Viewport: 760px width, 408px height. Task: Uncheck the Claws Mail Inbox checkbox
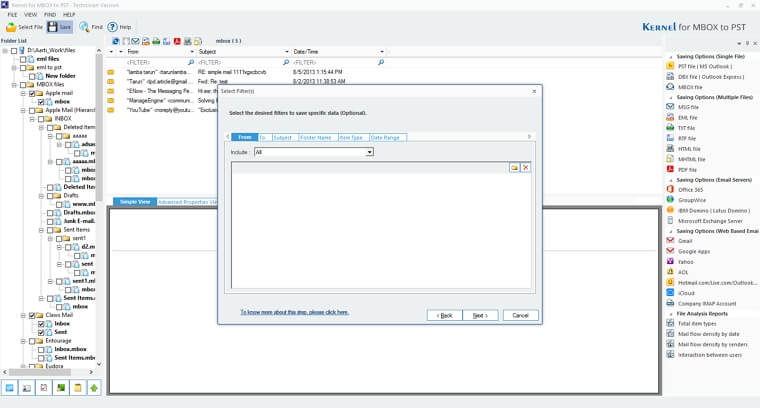(41, 324)
